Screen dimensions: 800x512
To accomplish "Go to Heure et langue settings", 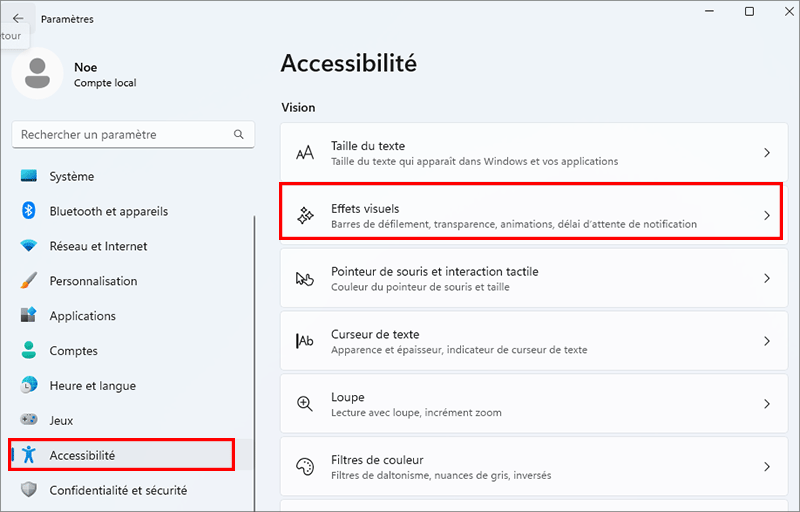I will pyautogui.click(x=92, y=386).
